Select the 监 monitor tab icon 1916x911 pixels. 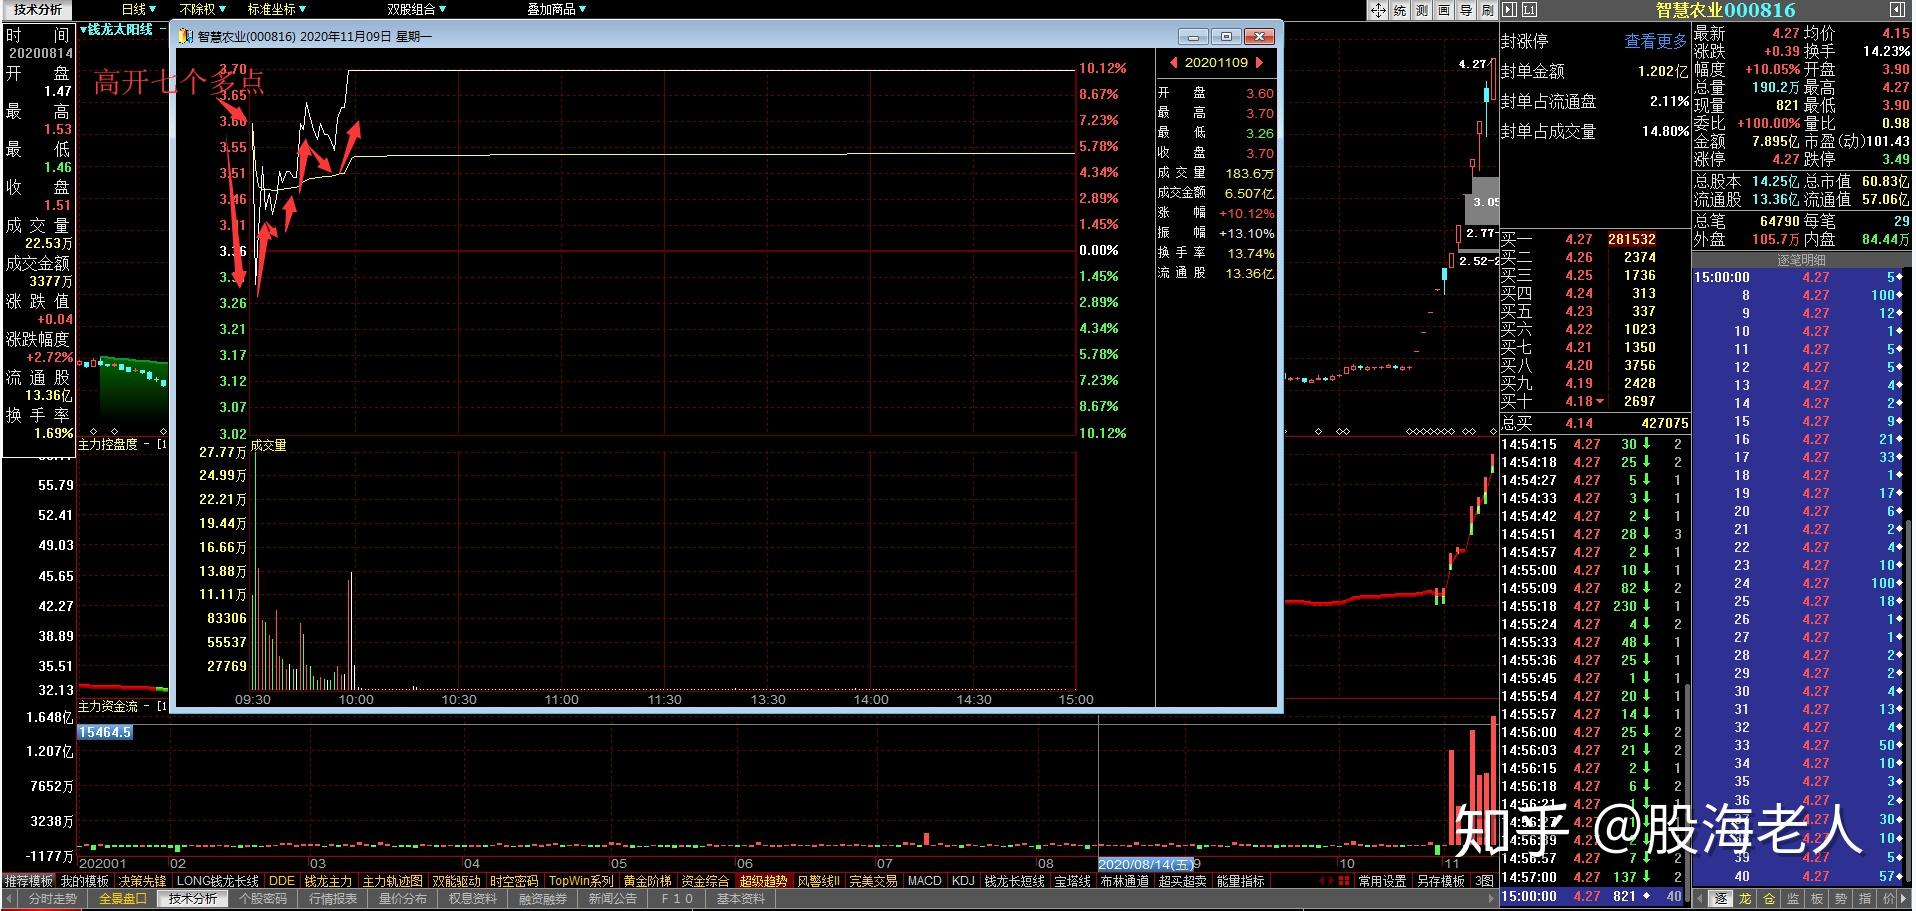[x=1793, y=899]
